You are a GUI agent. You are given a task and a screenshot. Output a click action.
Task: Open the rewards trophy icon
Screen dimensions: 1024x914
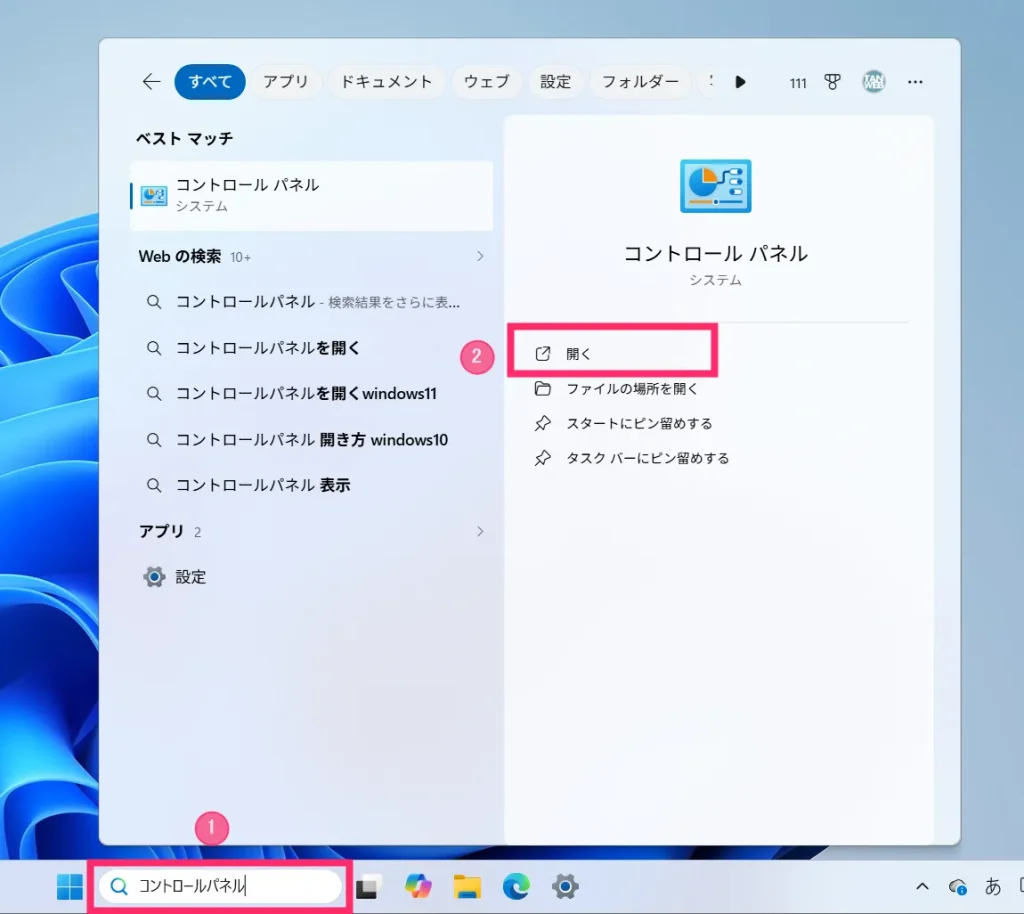[832, 82]
